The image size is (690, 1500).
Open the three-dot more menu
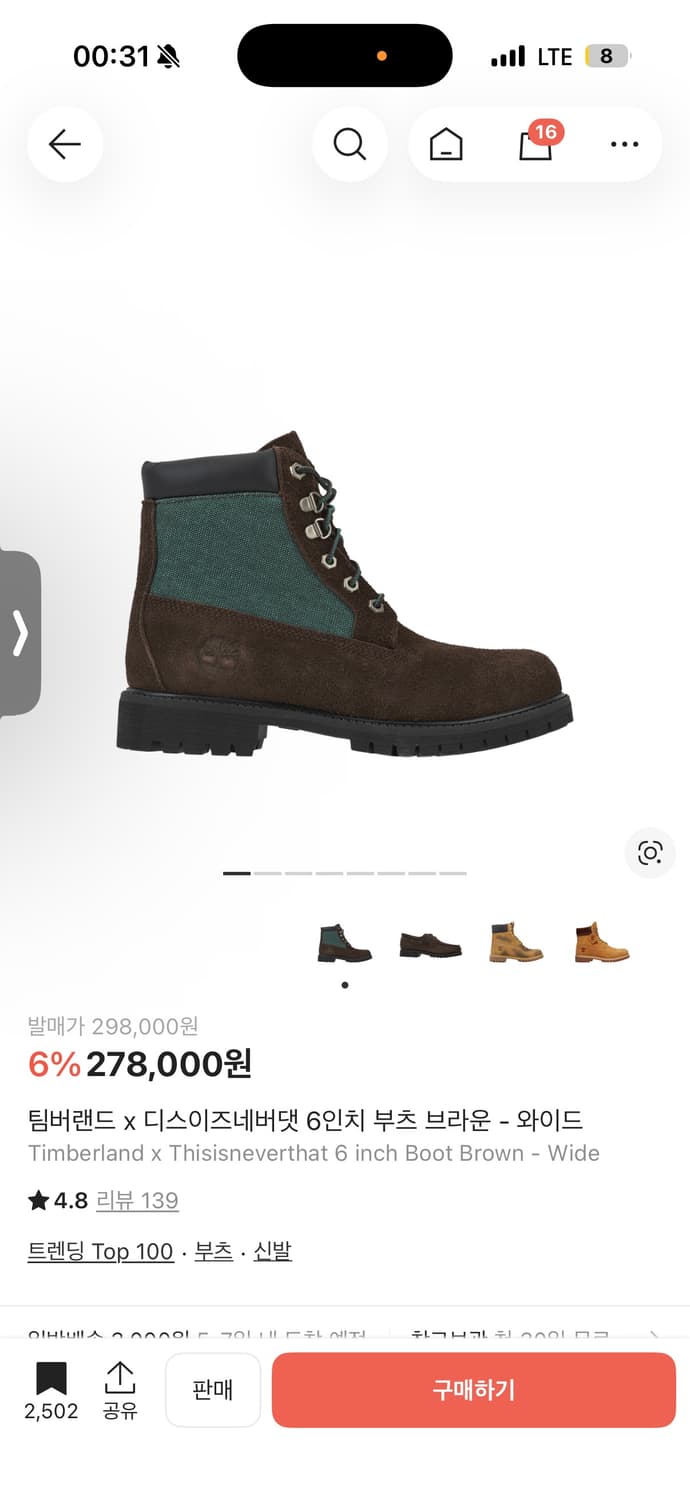(x=624, y=145)
